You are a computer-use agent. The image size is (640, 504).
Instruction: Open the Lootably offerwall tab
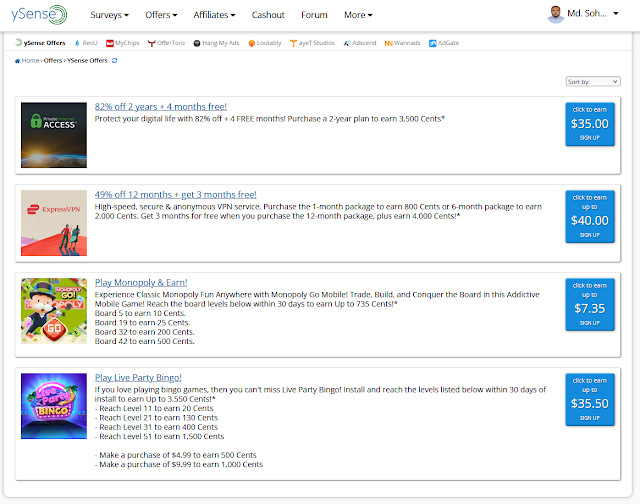(264, 43)
